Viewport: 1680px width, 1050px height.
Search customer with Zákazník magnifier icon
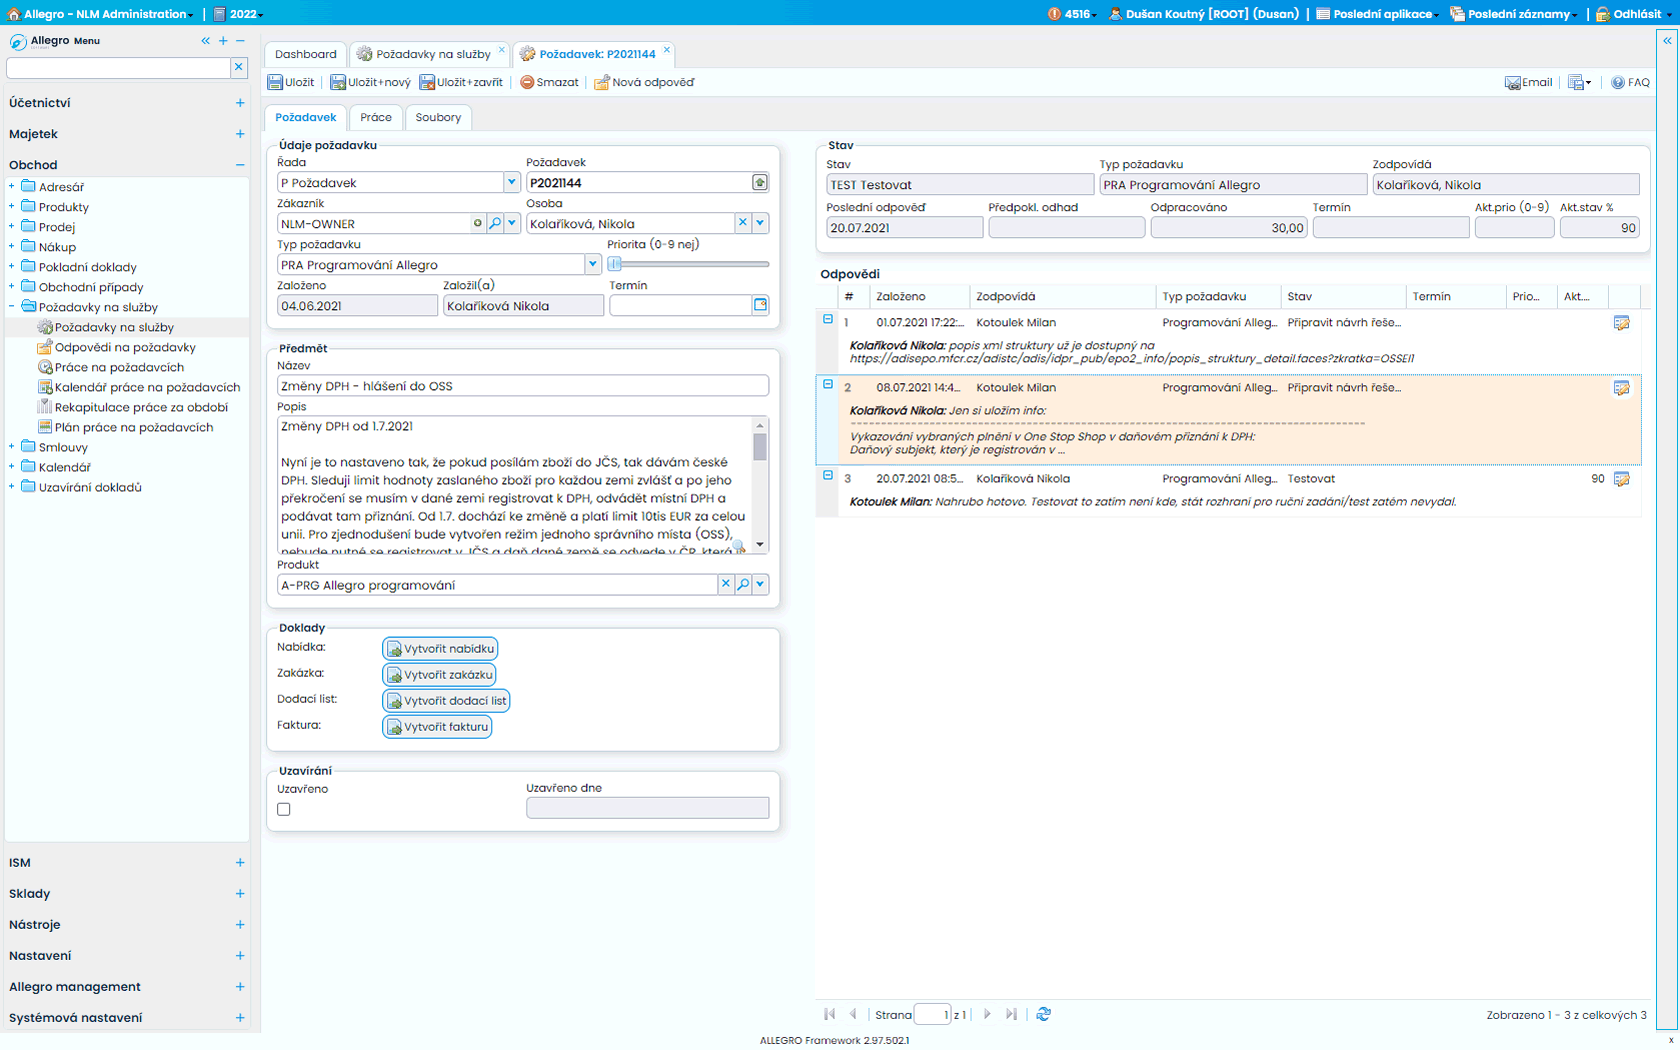[x=495, y=223]
